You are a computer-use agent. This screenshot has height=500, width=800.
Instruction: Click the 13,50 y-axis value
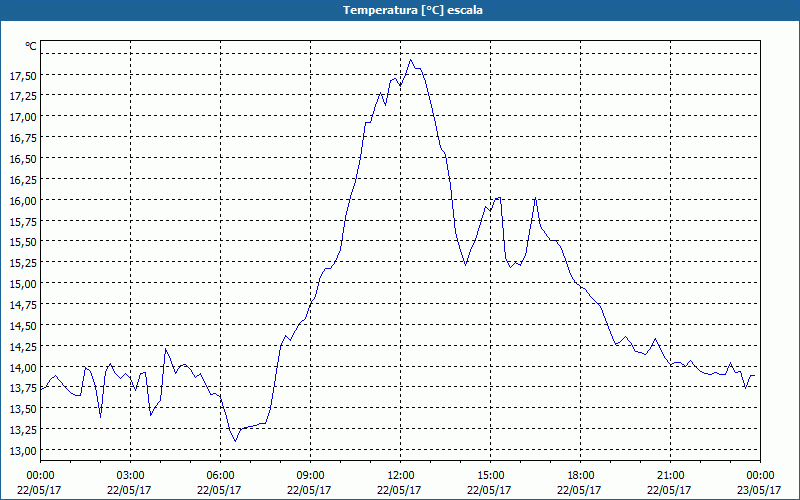(x=23, y=409)
